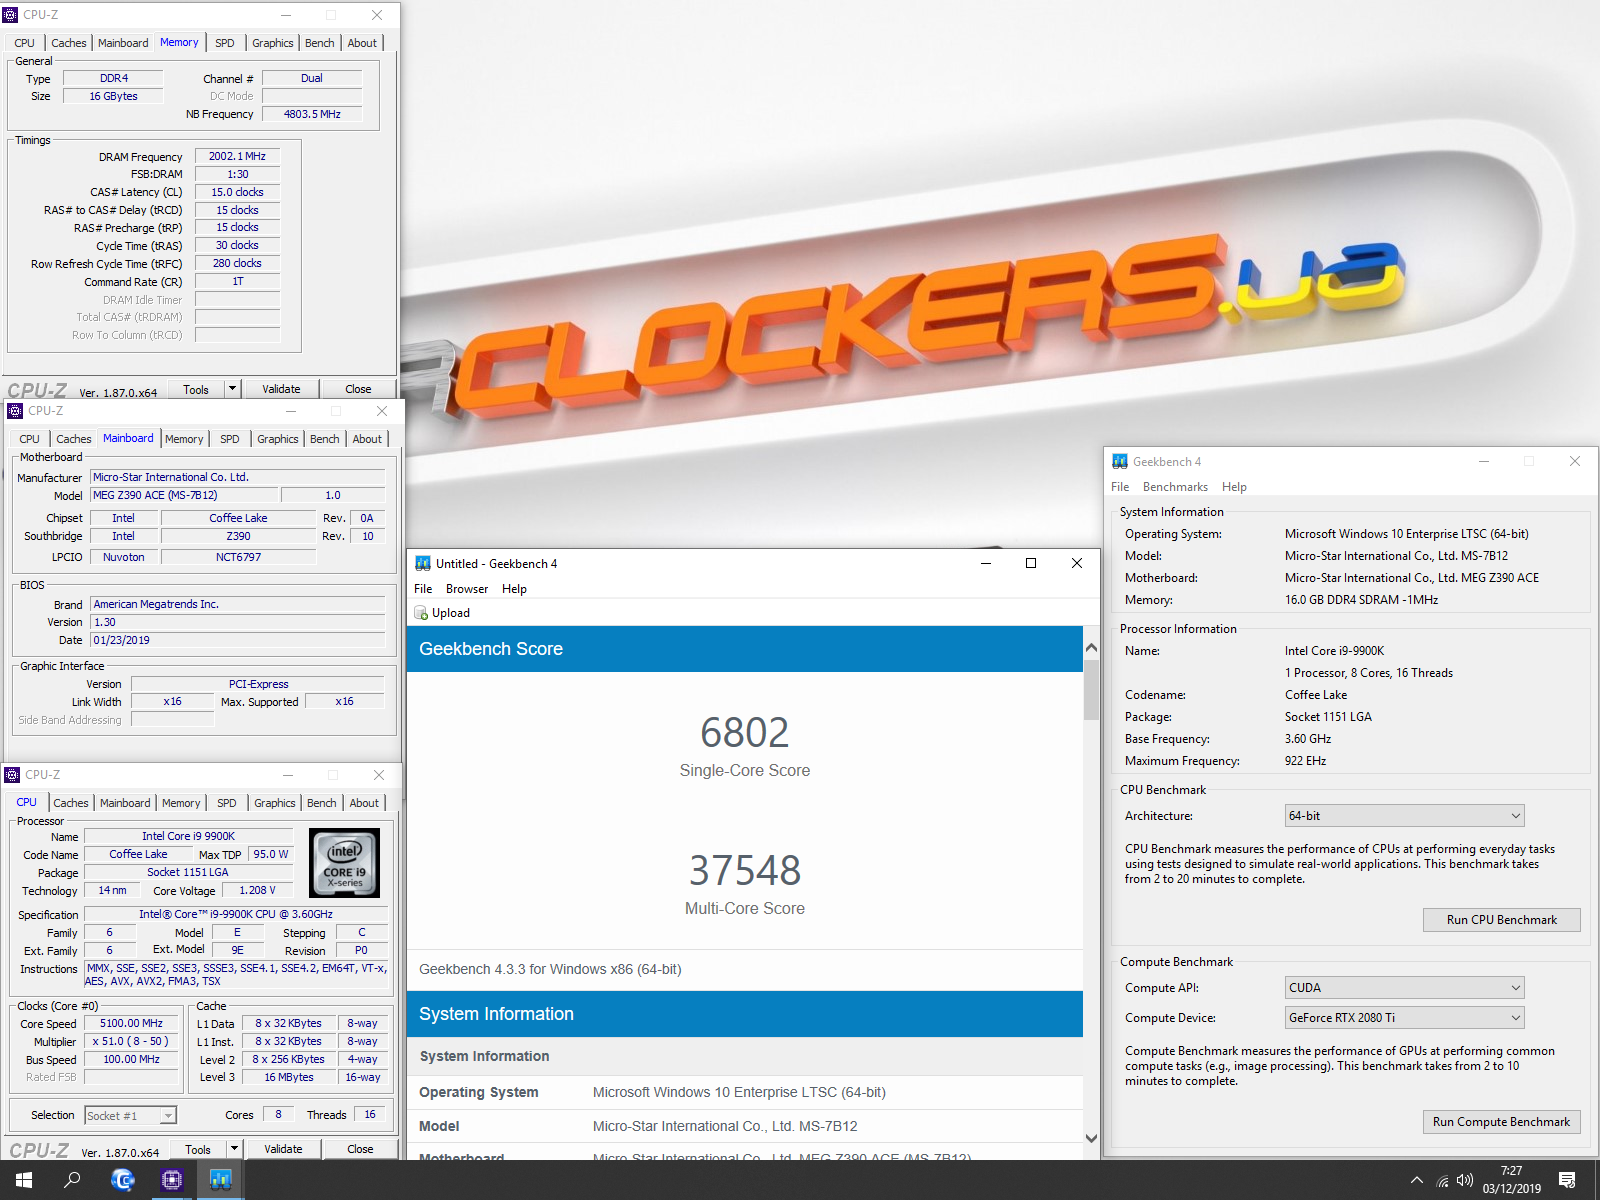This screenshot has height=1200, width=1600.
Task: Open the Architecture 64-bit dropdown
Action: pyautogui.click(x=1404, y=816)
